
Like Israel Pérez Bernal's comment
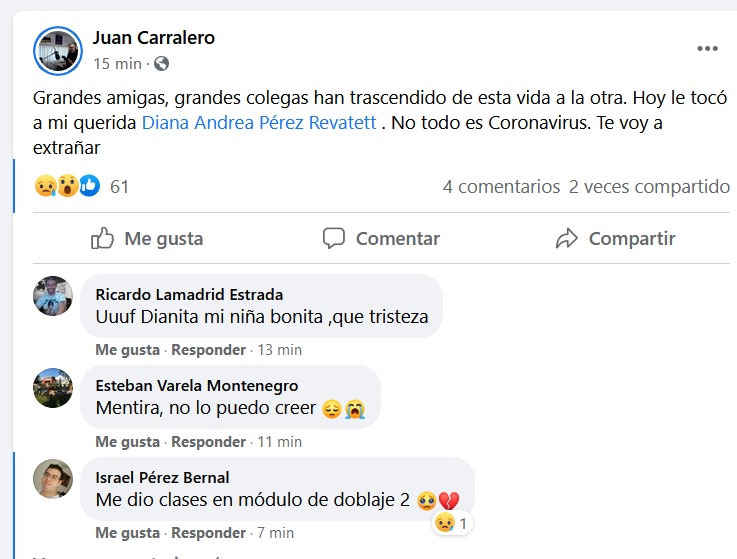(127, 533)
